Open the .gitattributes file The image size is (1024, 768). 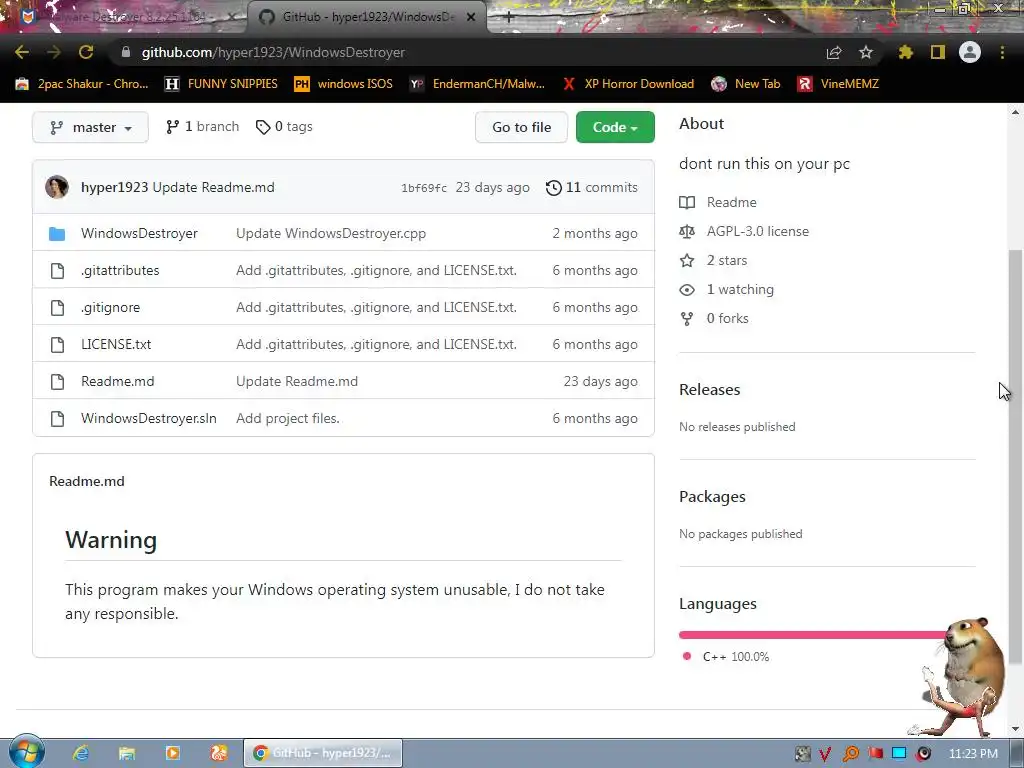pos(120,270)
